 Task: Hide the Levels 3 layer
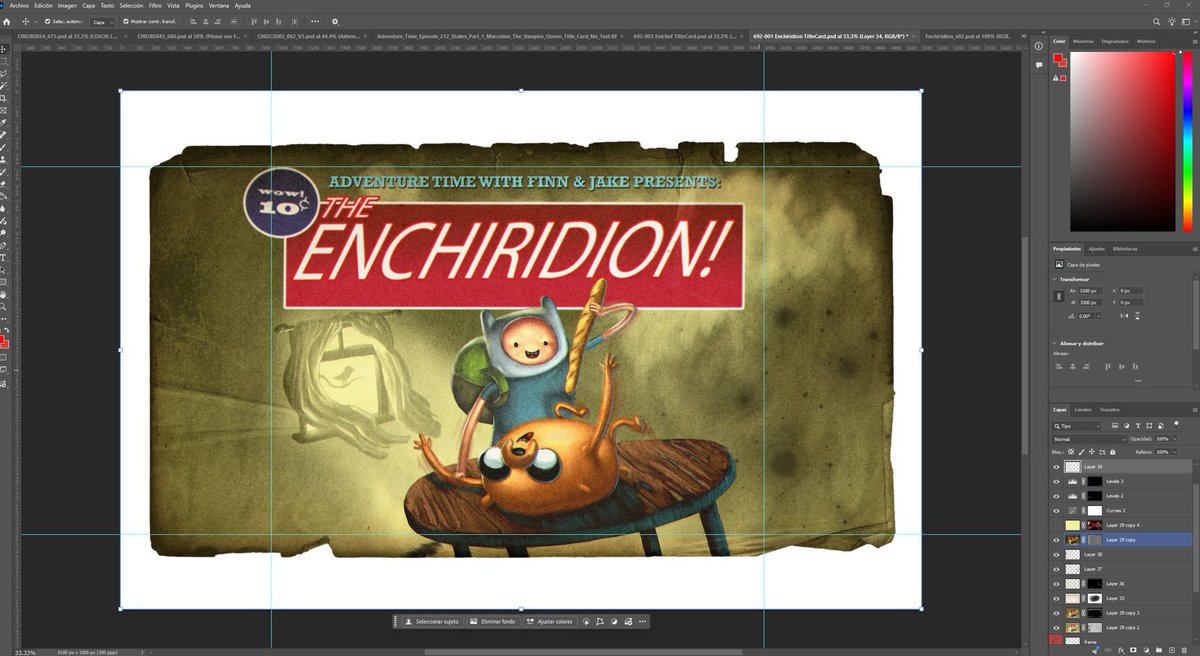click(x=1056, y=481)
